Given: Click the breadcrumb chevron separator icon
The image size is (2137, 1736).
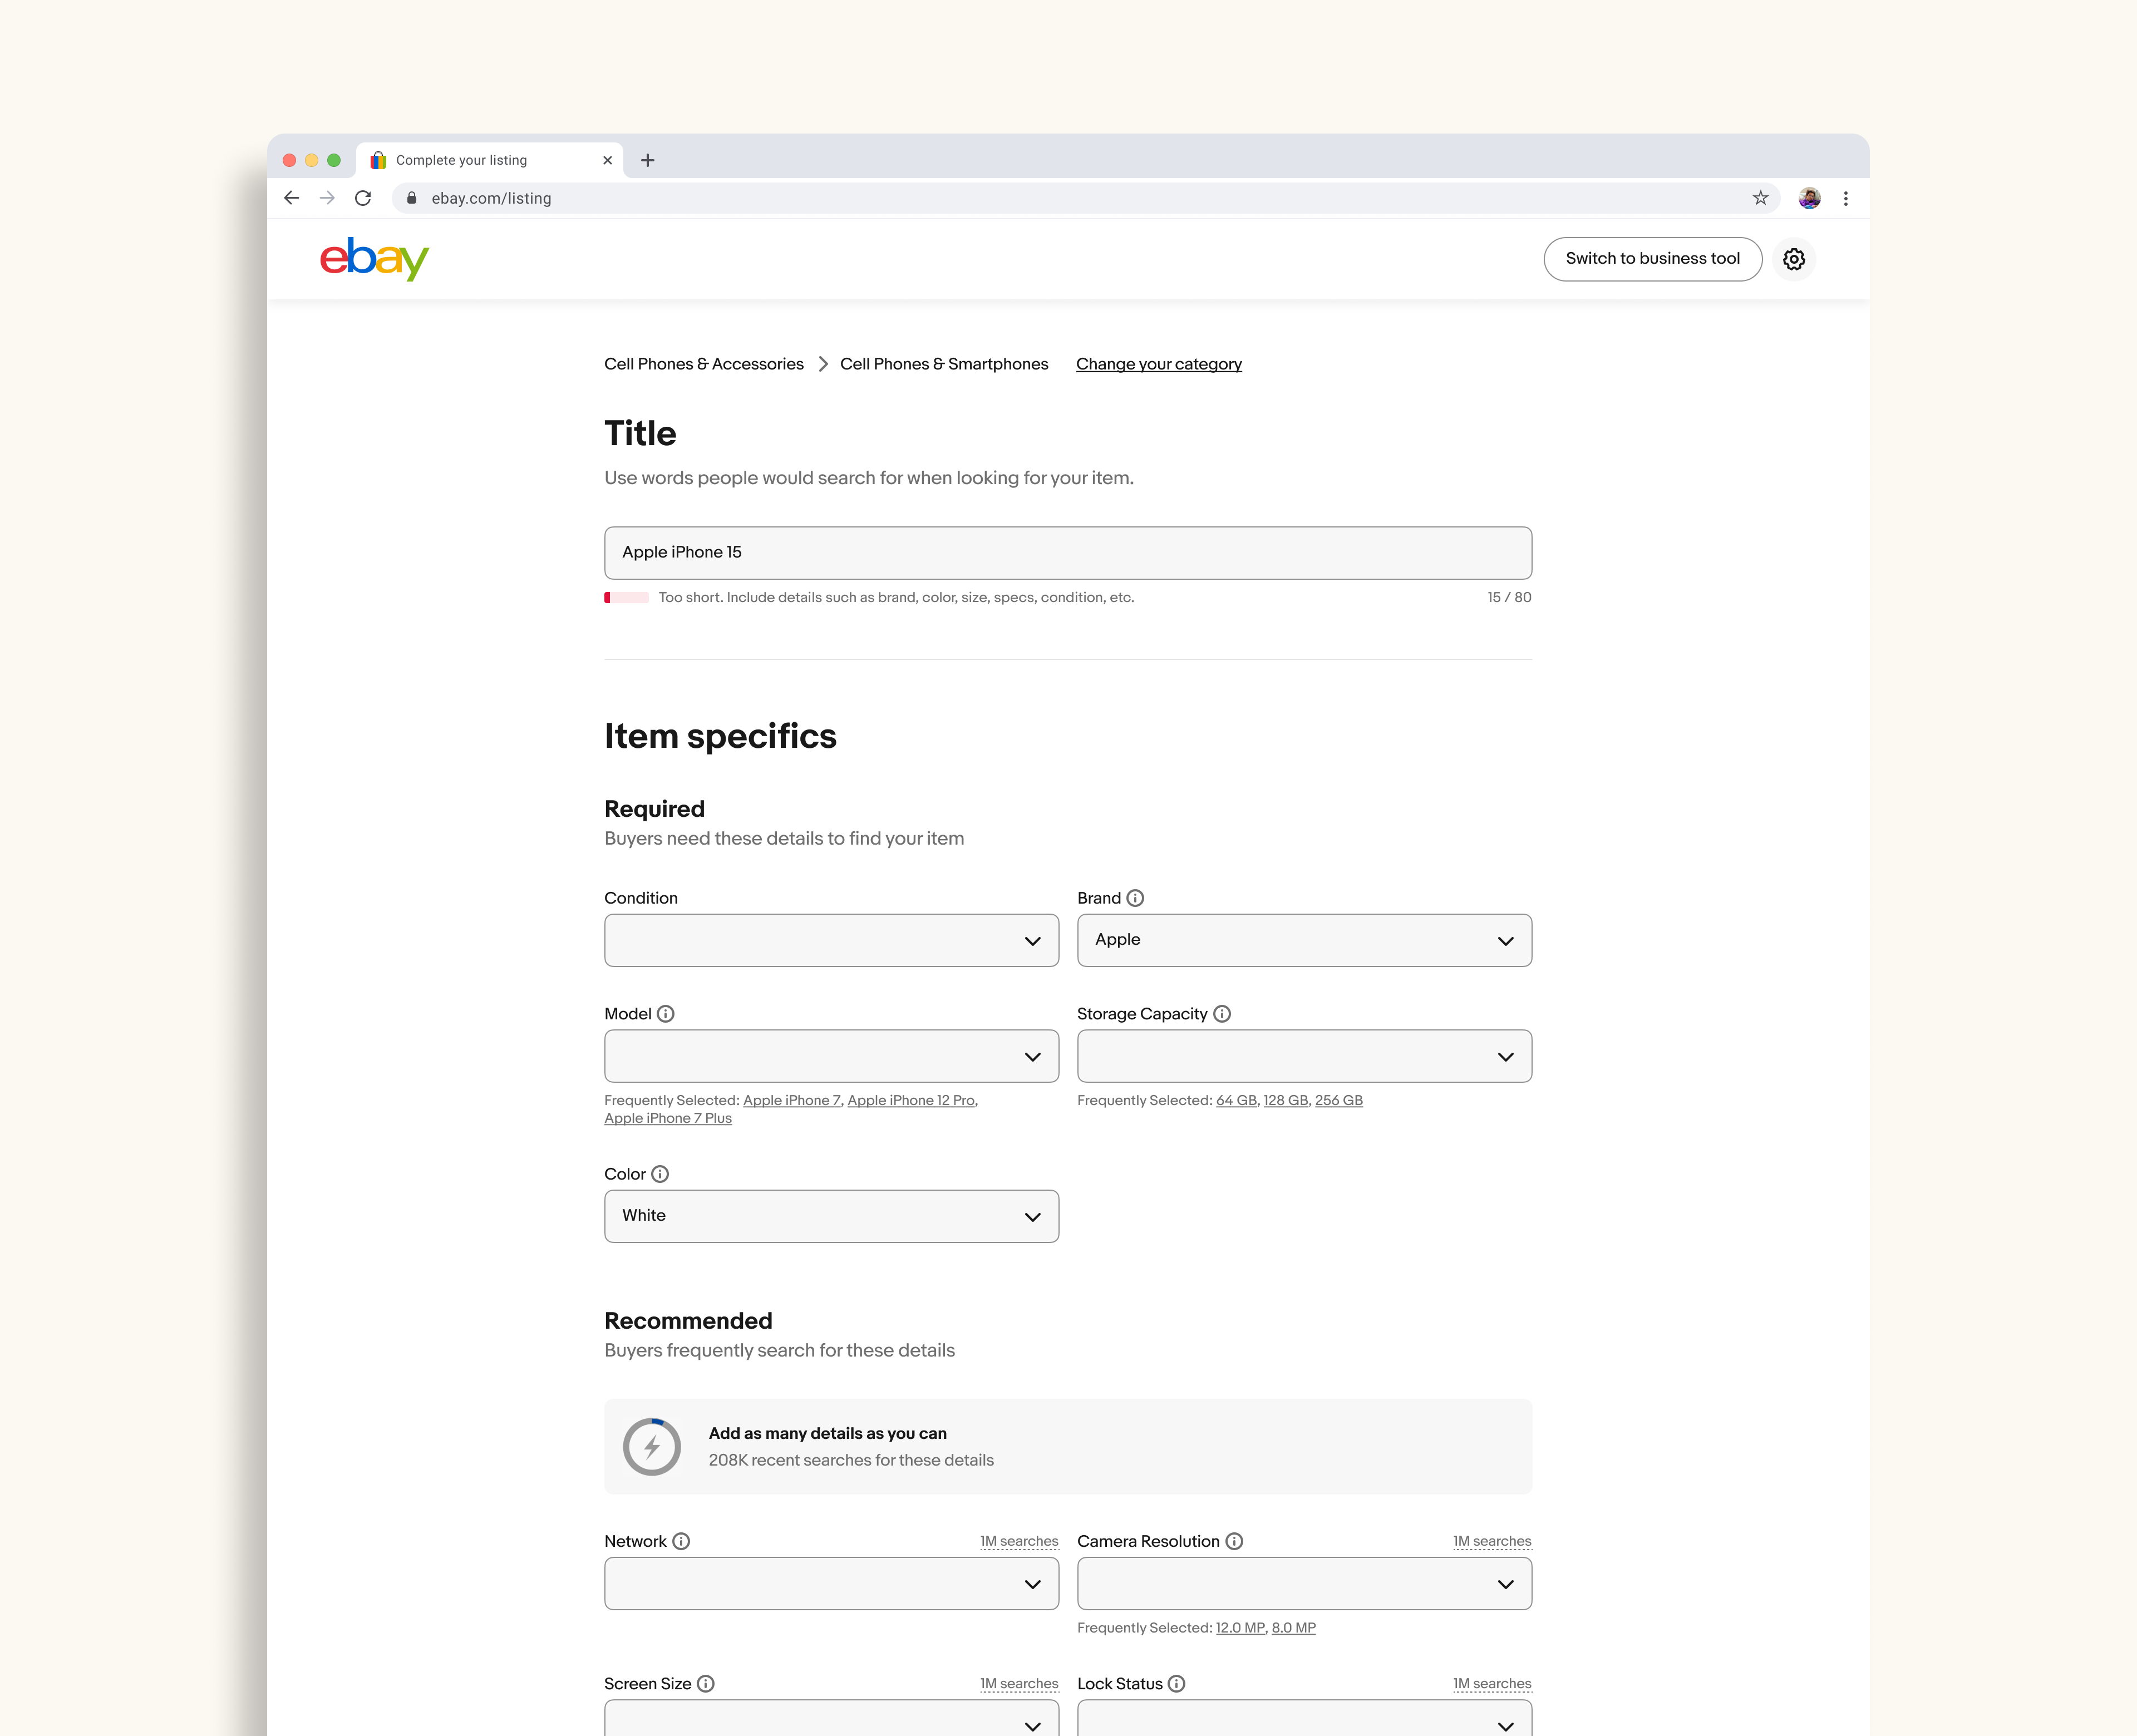Looking at the screenshot, I should point(823,364).
